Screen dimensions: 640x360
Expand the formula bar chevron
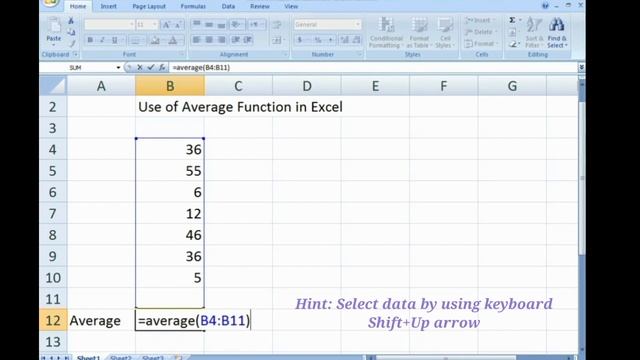tap(581, 67)
